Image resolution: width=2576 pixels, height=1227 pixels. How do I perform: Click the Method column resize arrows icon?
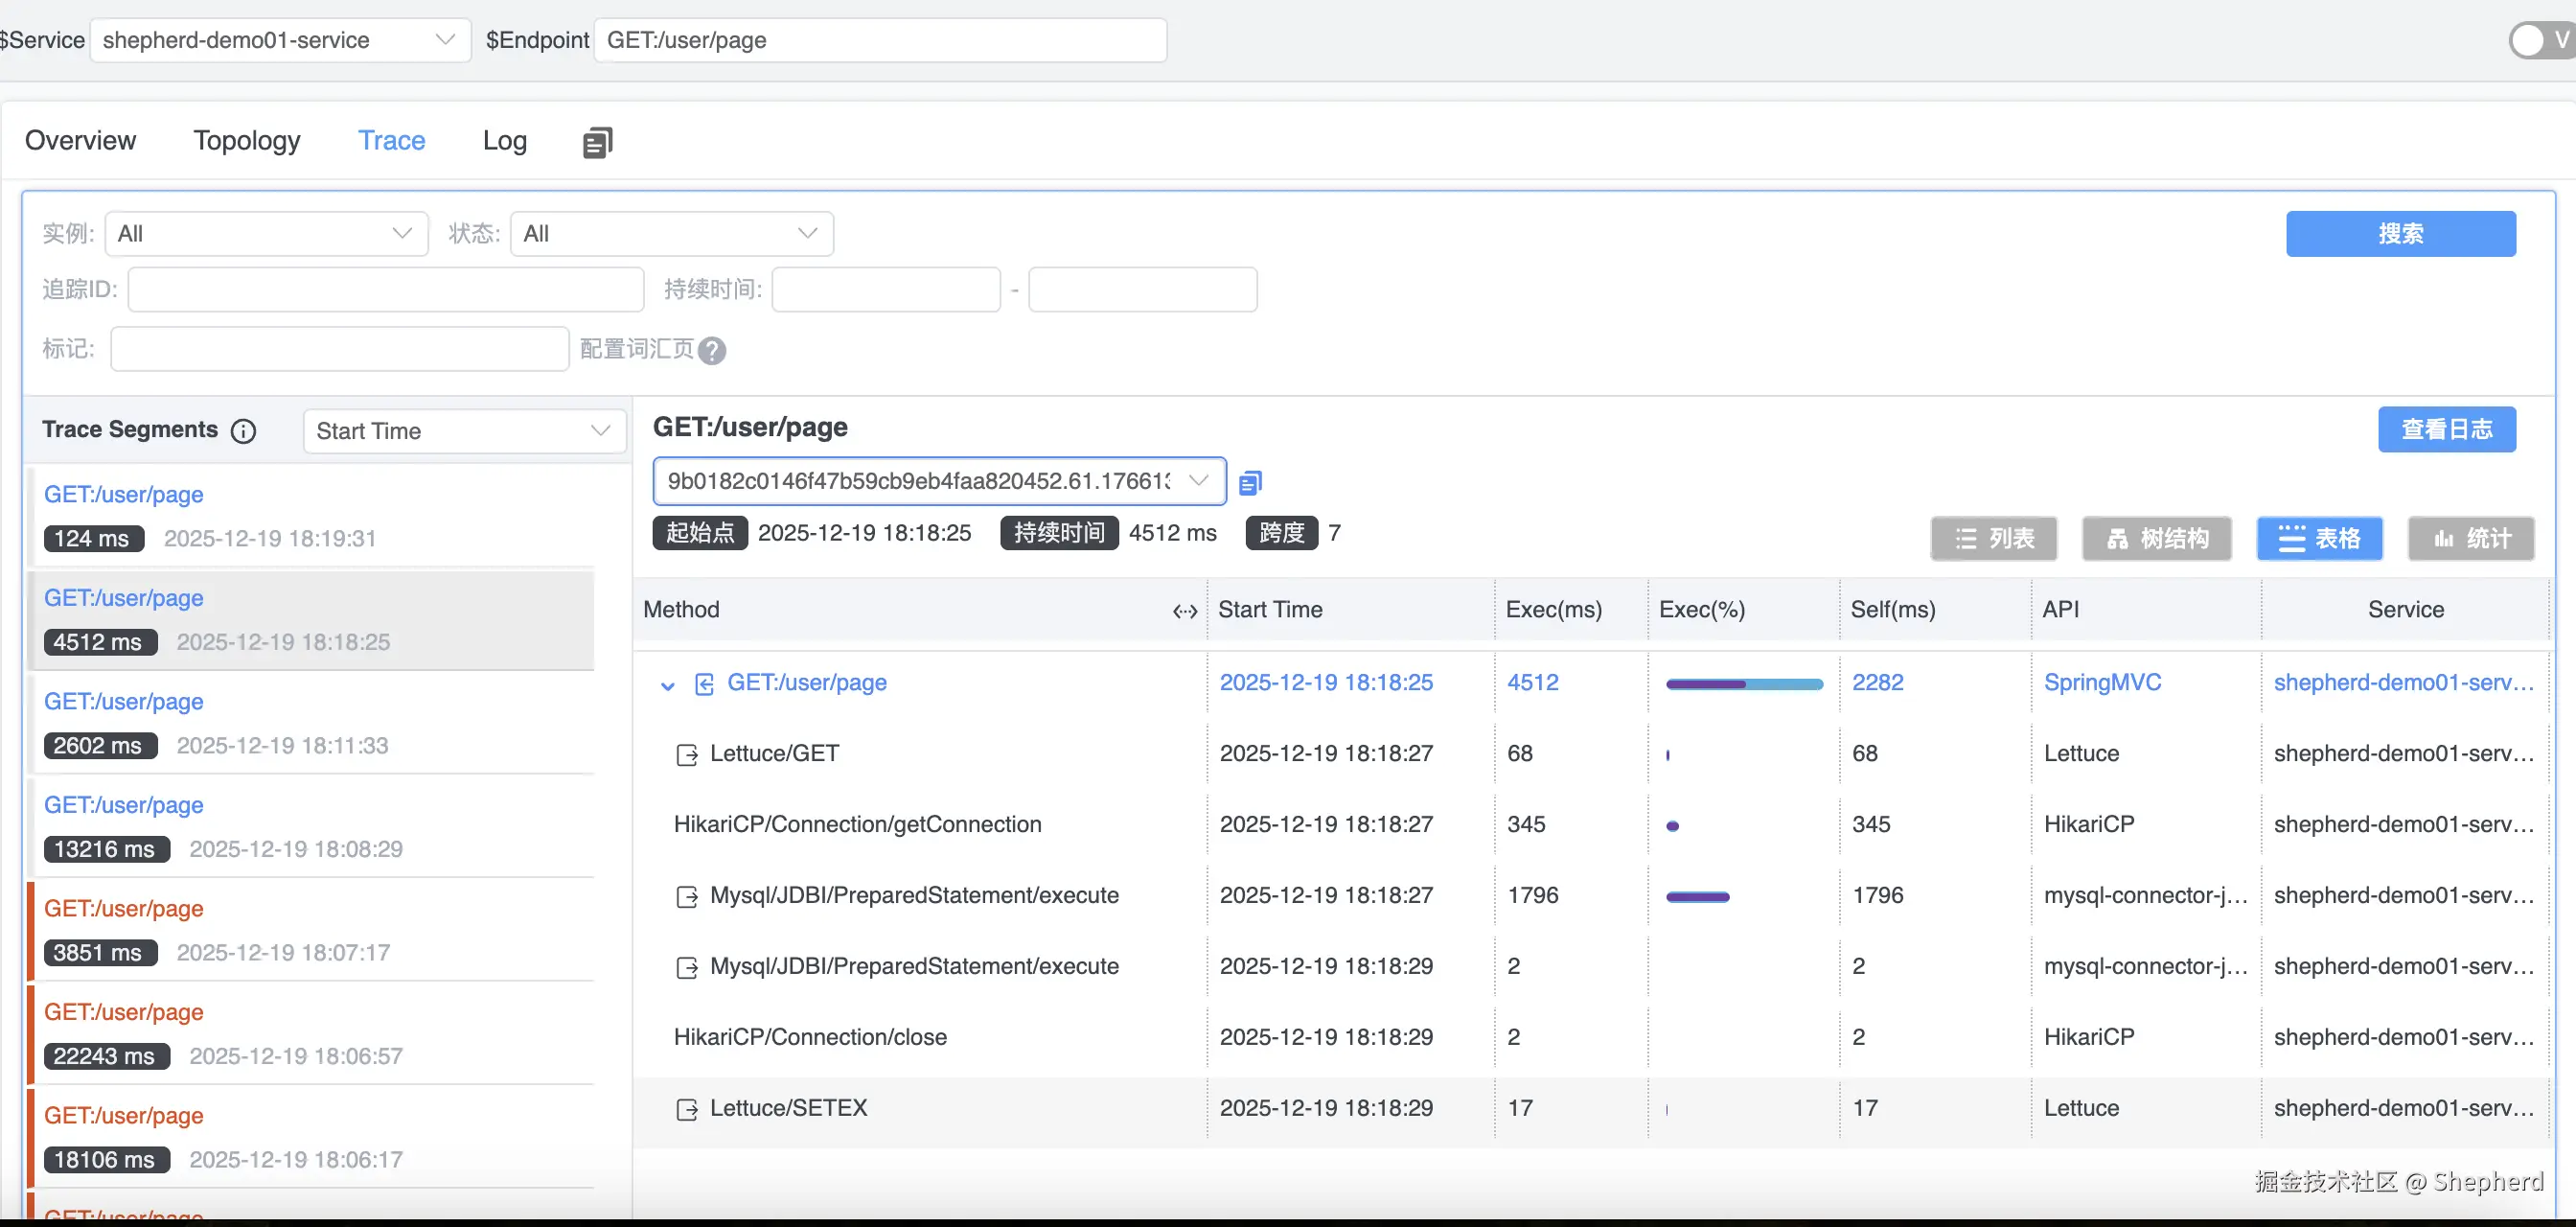pyautogui.click(x=1185, y=611)
